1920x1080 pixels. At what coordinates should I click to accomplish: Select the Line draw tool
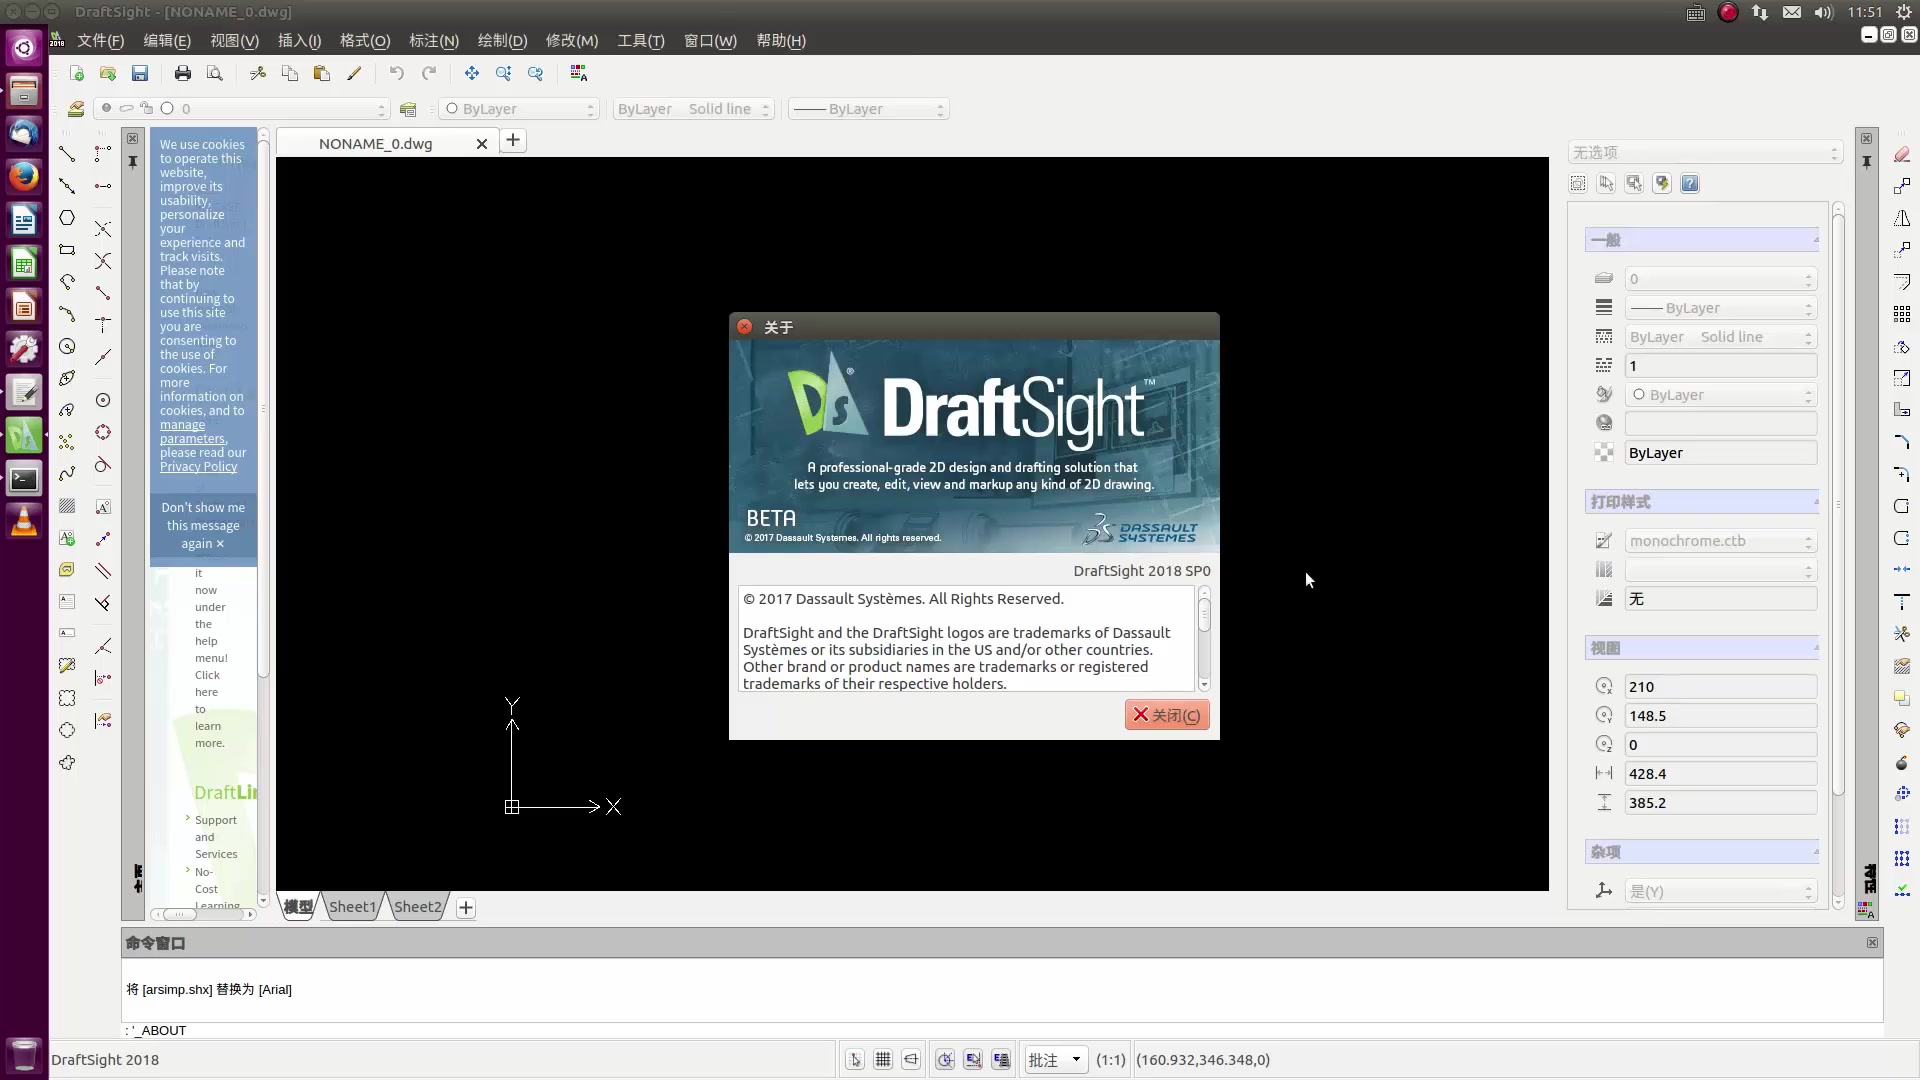67,154
